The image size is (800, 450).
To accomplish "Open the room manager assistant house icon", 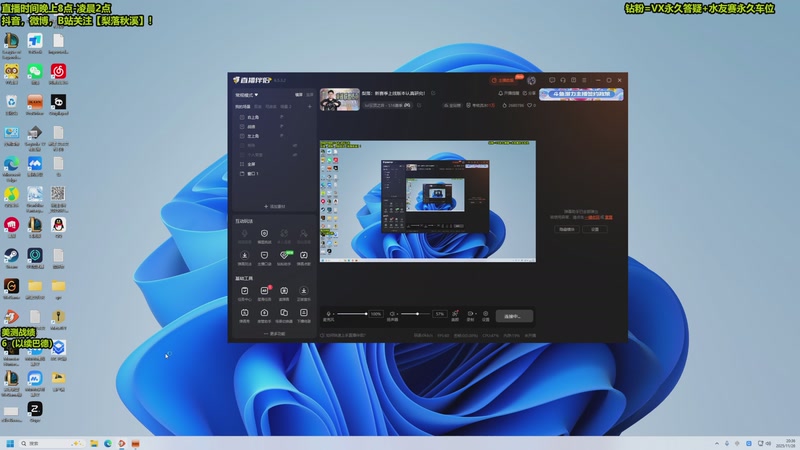I will click(264, 312).
